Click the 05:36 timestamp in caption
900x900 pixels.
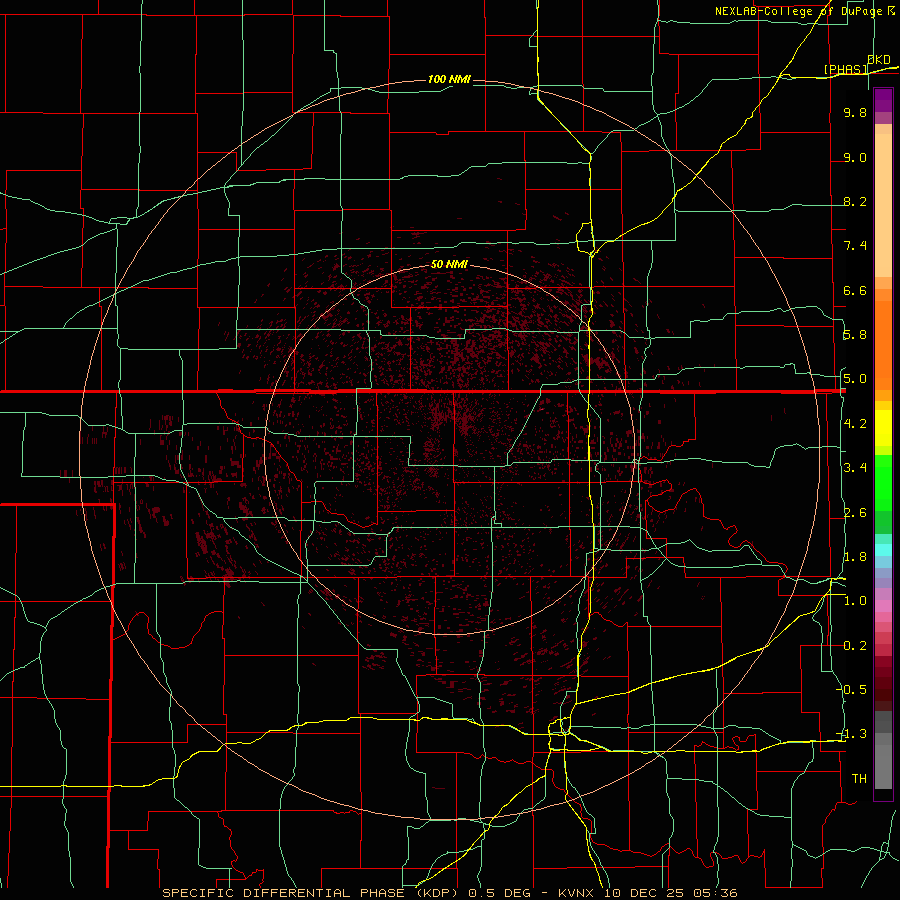point(717,893)
